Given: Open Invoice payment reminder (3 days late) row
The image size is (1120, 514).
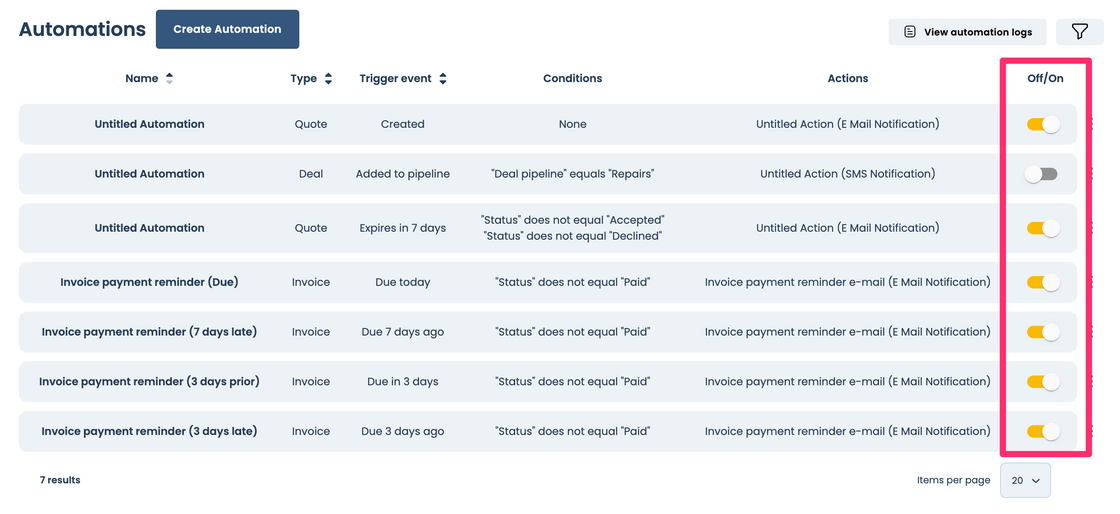Looking at the screenshot, I should tap(149, 431).
